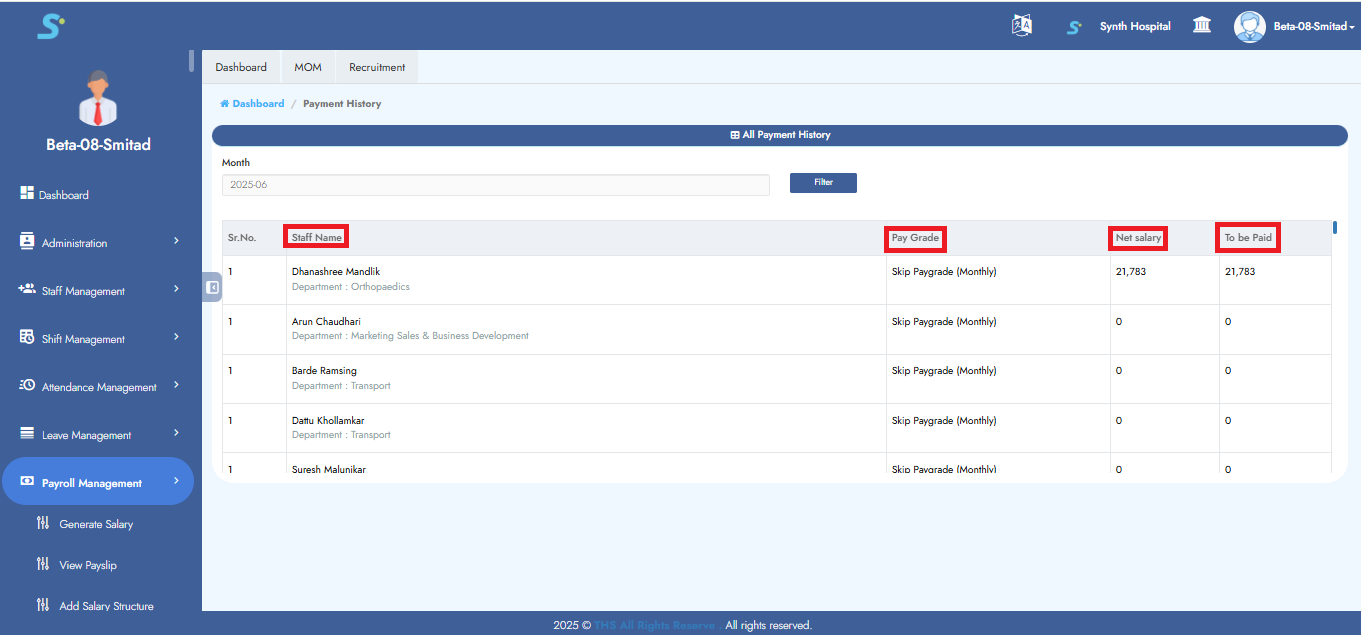Expand the Leave Management submenu arrow
1361x635 pixels.
pos(176,433)
